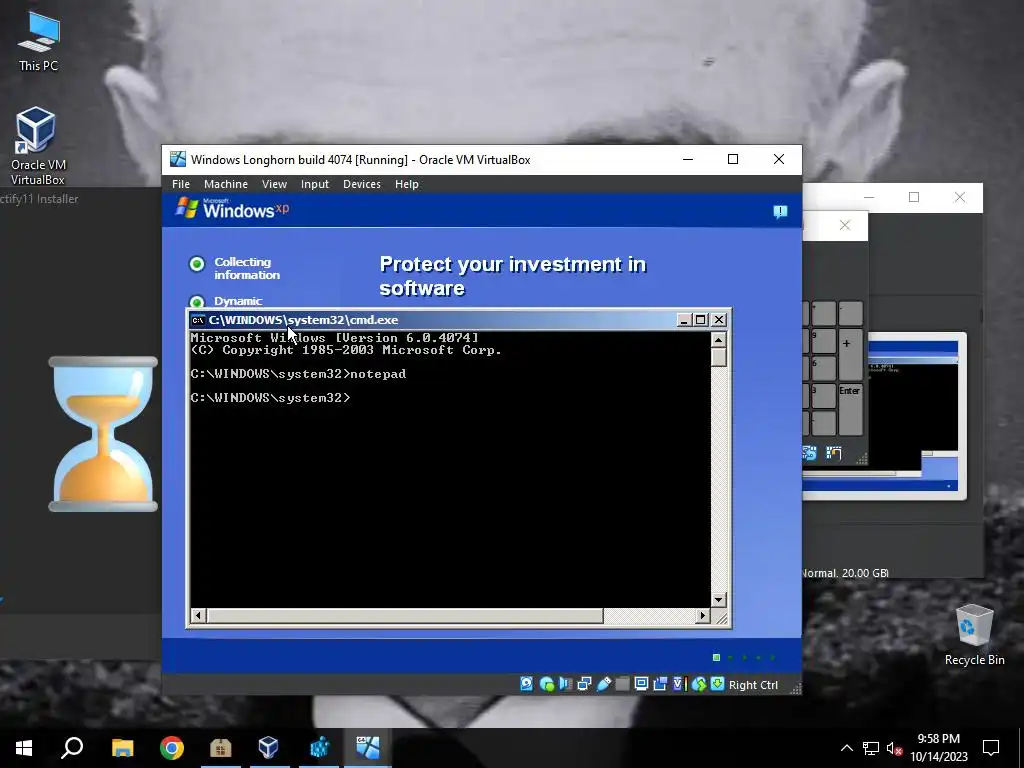Open the Devices menu
The width and height of the screenshot is (1024, 768).
362,184
